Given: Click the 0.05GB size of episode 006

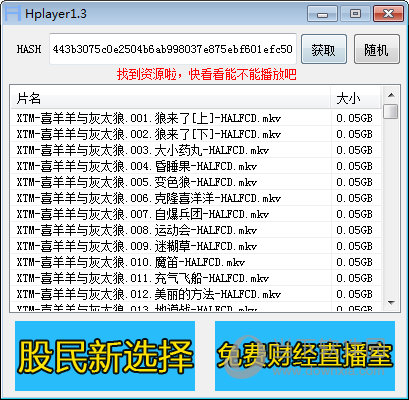Looking at the screenshot, I should coord(354,198).
